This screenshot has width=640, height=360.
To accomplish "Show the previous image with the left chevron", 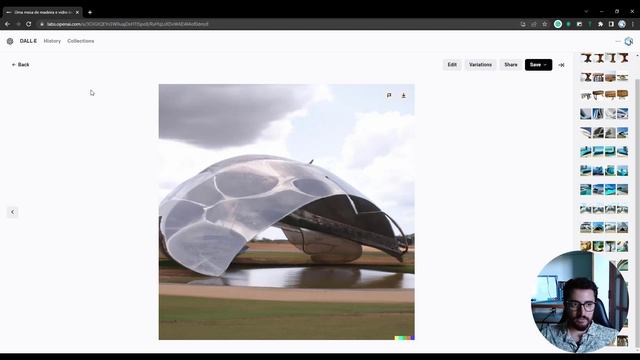I will tap(13, 212).
